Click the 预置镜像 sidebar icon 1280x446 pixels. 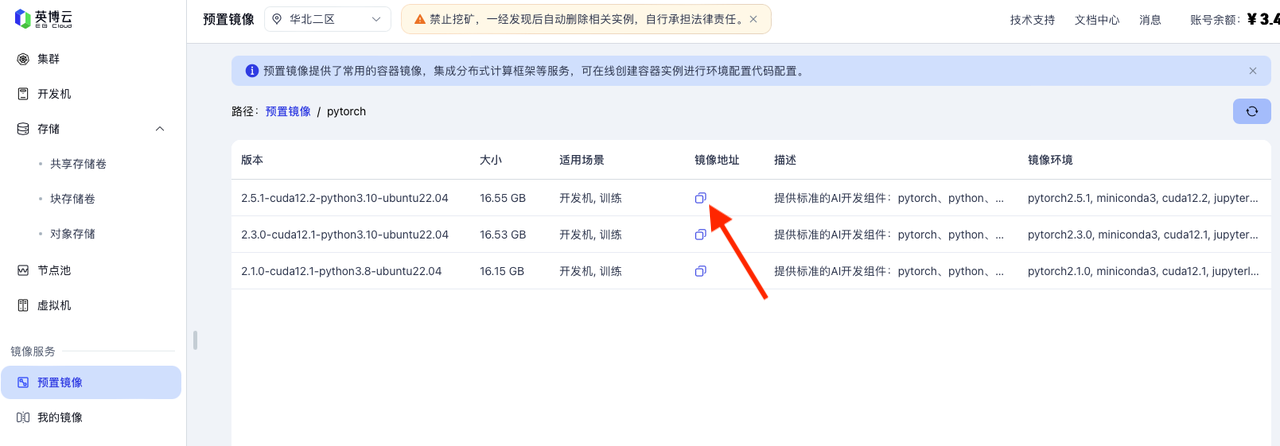click(23, 382)
